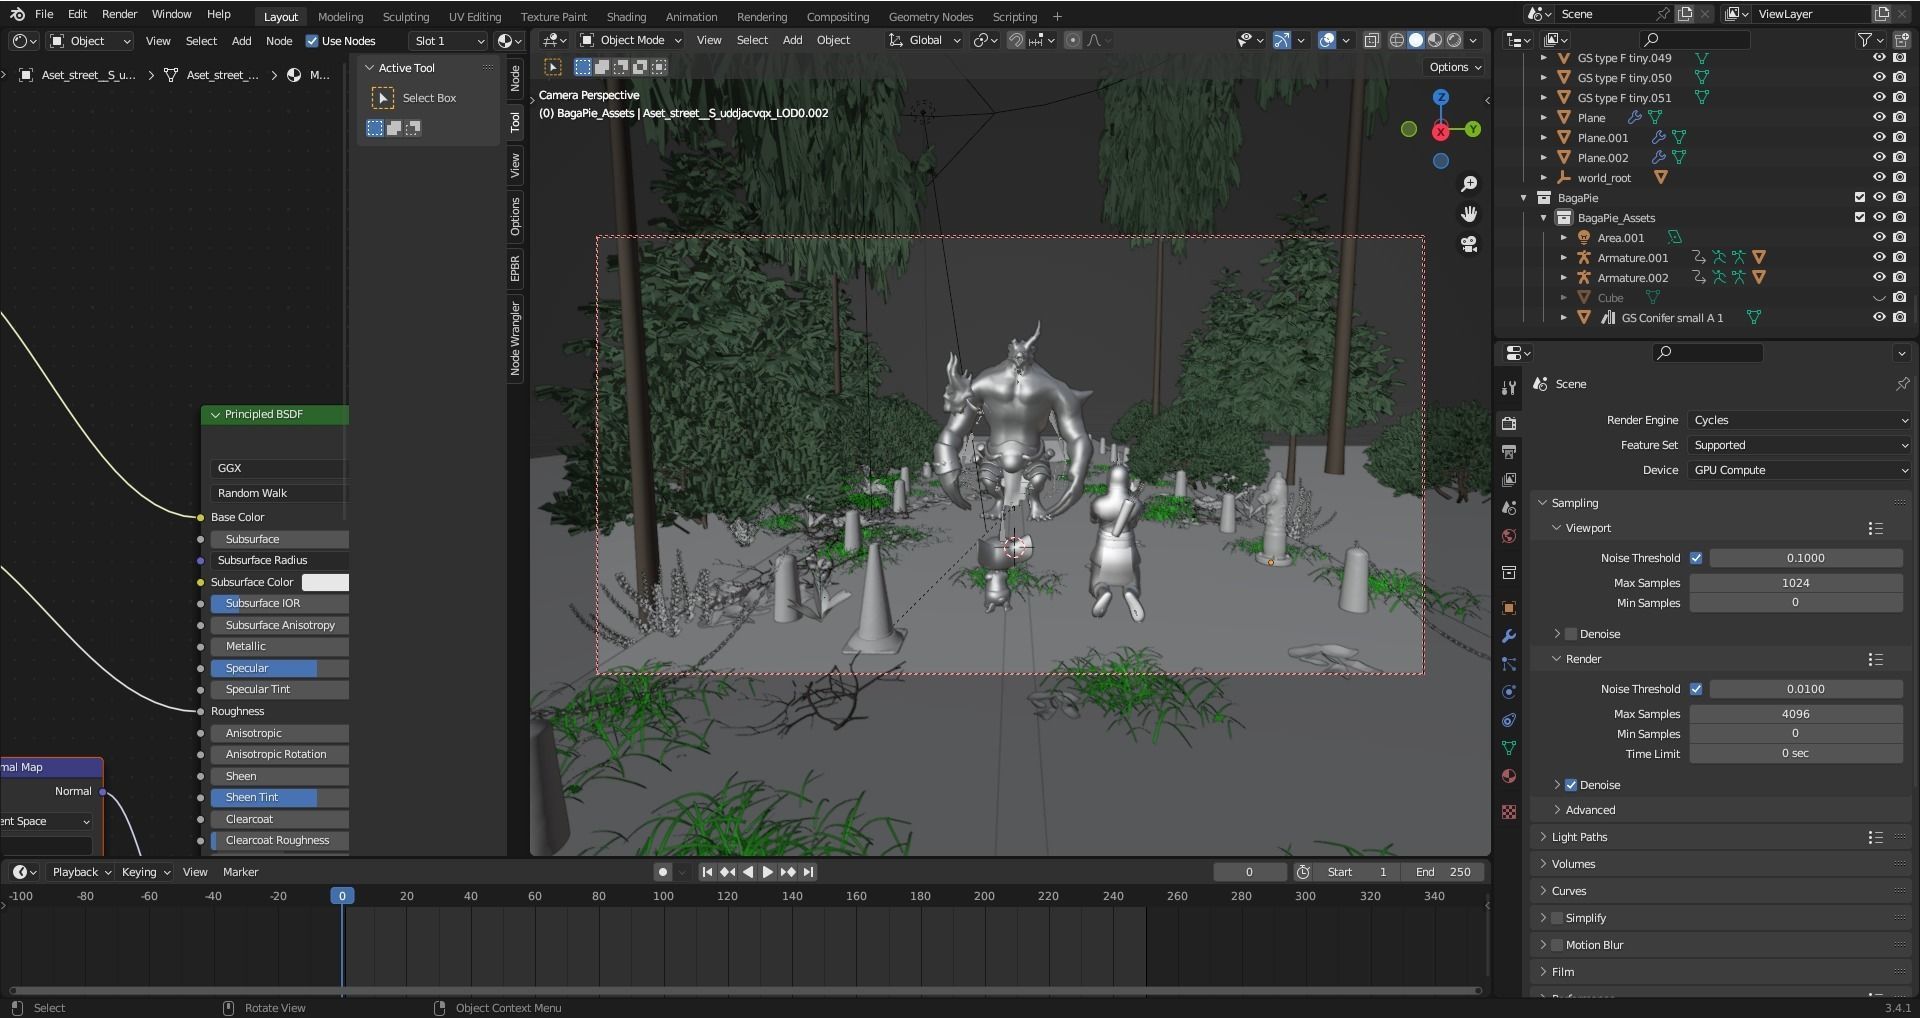Toggle Viewport Noise Threshold checkbox

point(1696,558)
